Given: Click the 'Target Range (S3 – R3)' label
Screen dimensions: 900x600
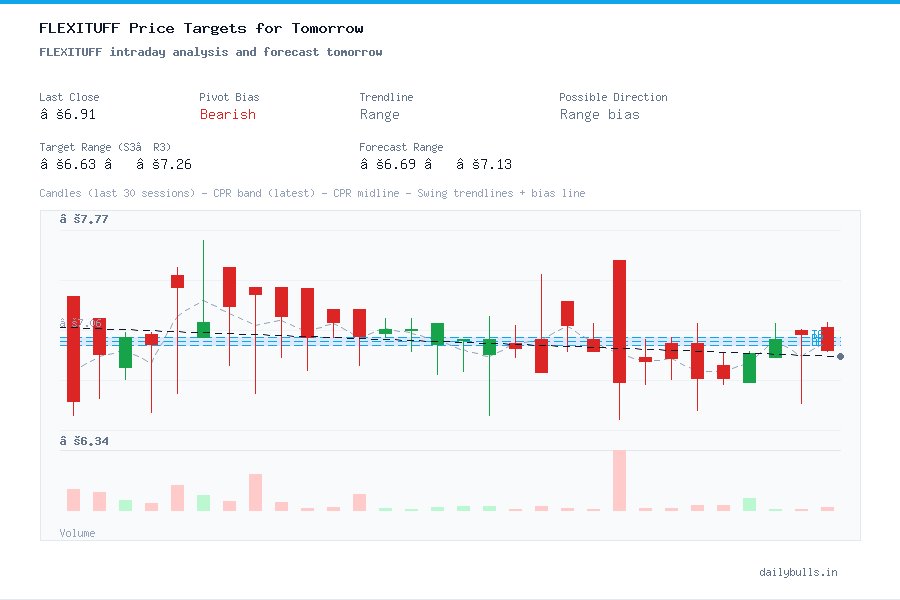Looking at the screenshot, I should point(105,147).
